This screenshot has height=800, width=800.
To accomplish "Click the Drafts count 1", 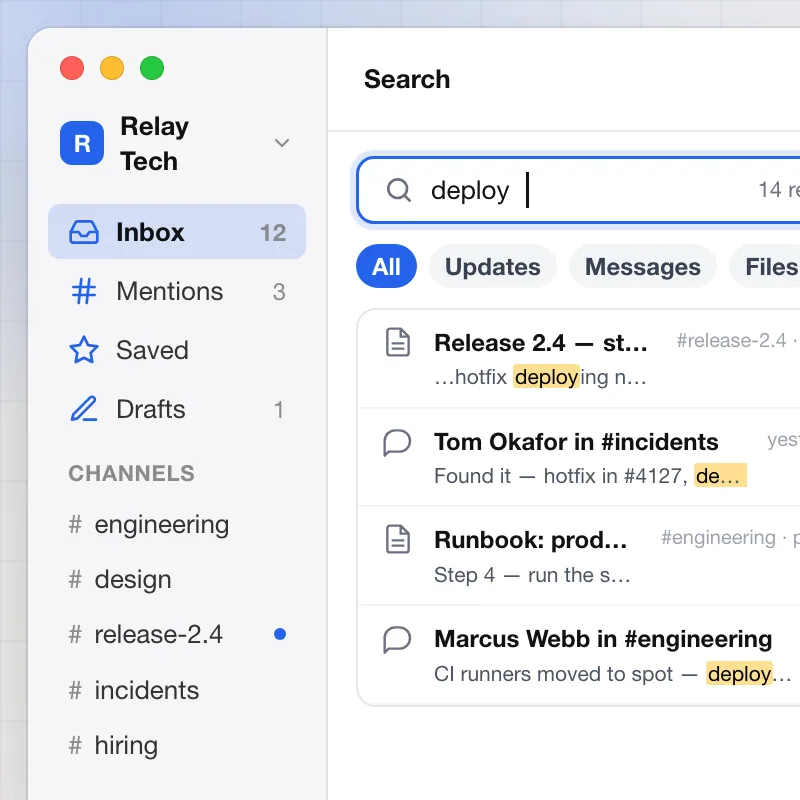I will 279,409.
